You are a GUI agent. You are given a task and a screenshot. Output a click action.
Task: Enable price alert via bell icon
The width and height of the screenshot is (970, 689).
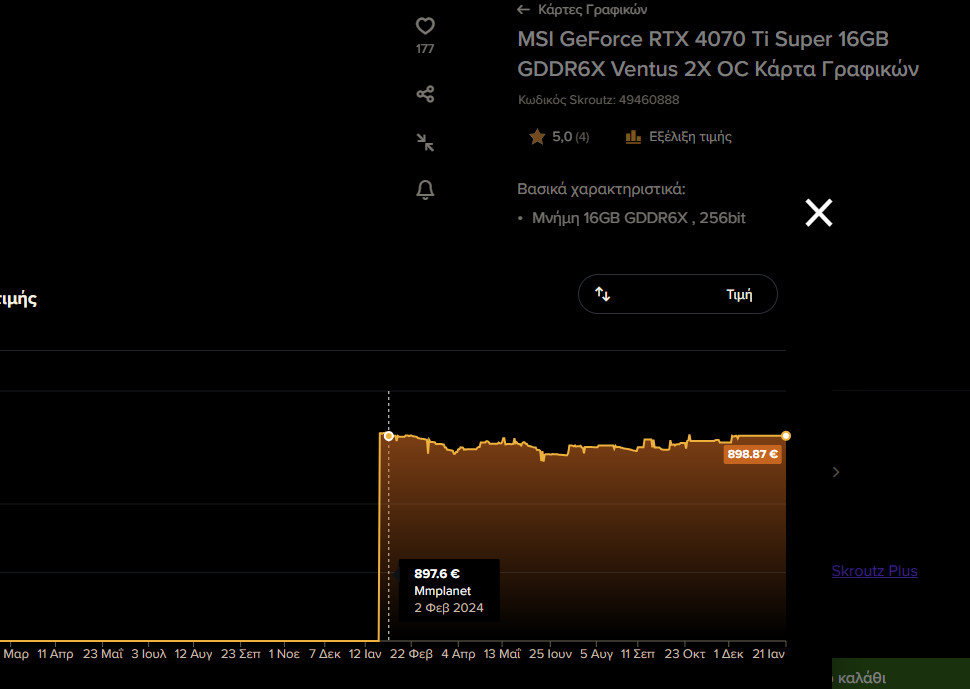tap(425, 190)
